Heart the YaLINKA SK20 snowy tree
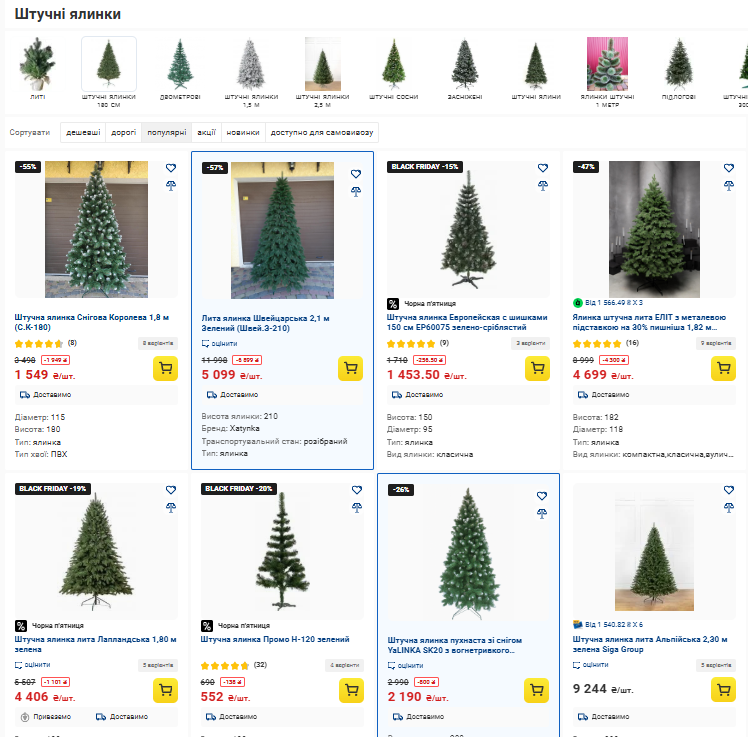This screenshot has height=737, width=748. coord(542,496)
